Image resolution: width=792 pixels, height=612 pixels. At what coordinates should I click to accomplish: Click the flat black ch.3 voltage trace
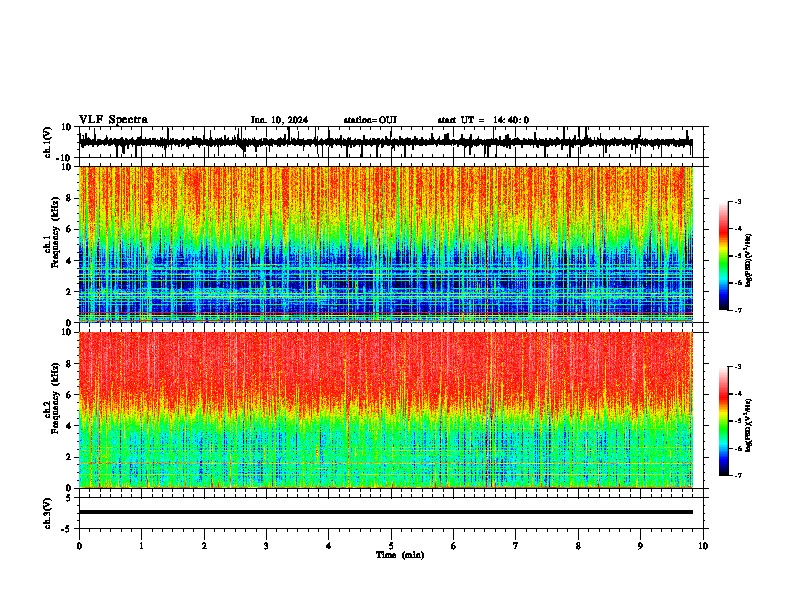click(x=386, y=512)
